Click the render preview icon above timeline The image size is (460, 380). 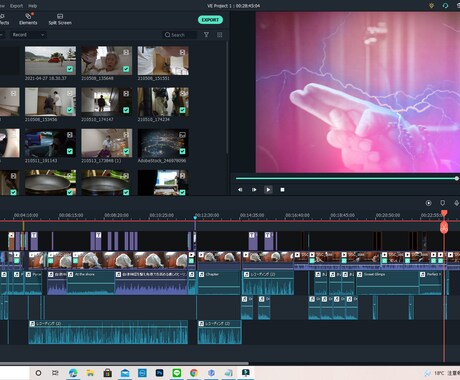429,203
